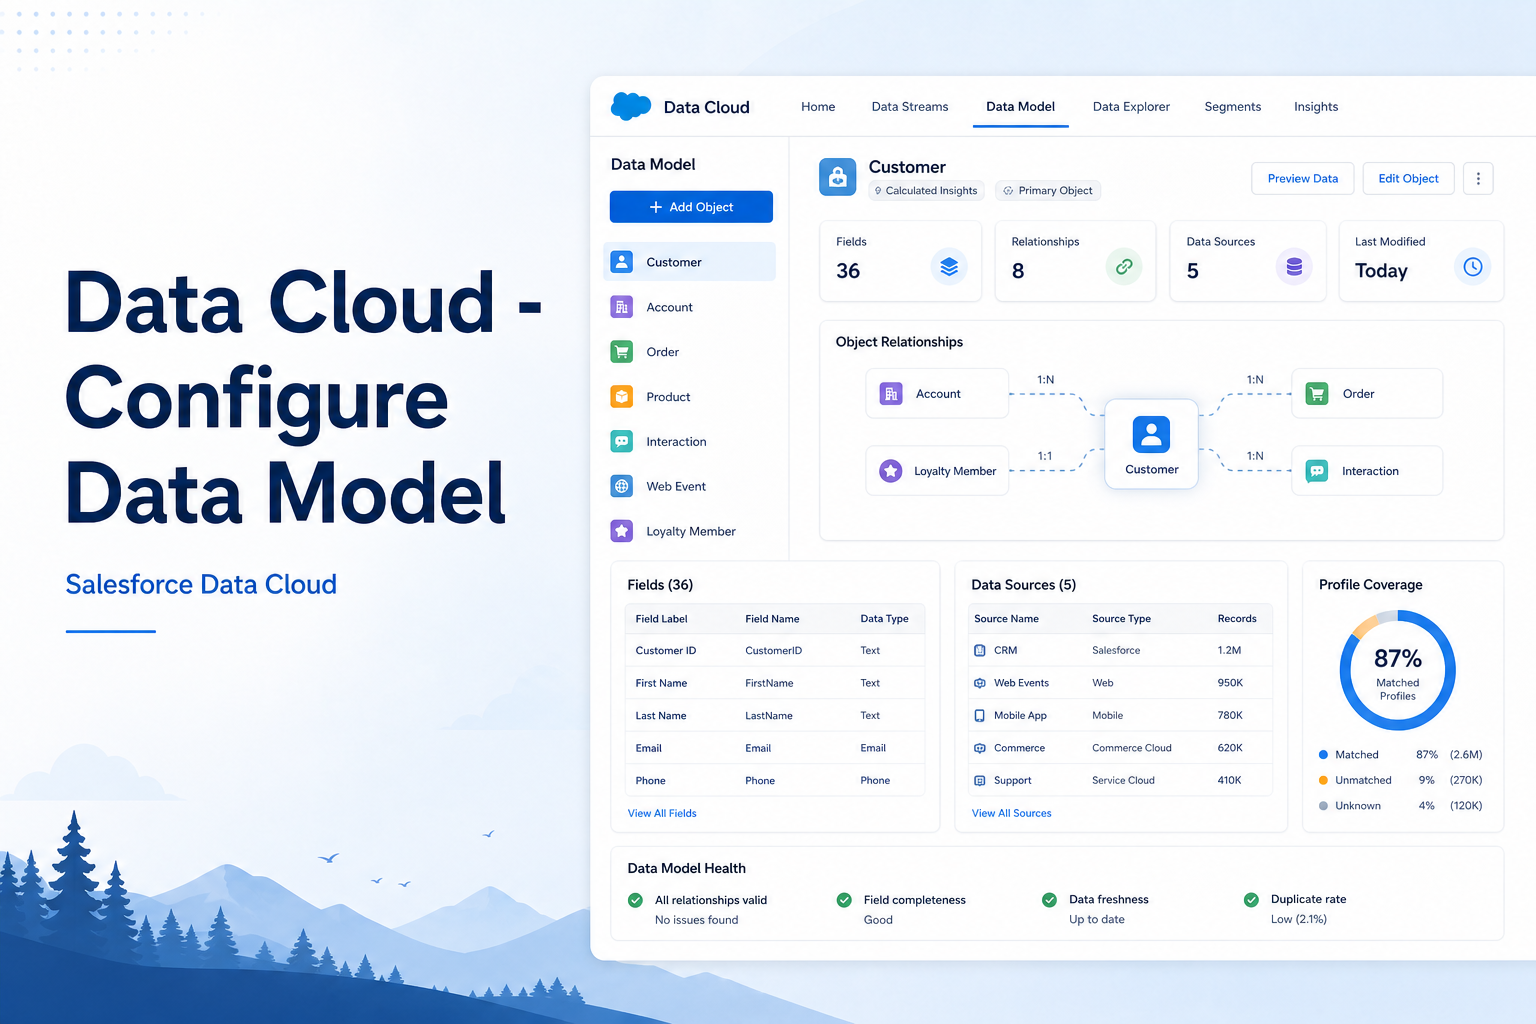Click the Relationships link icon
This screenshot has width=1536, height=1024.
coord(1124,267)
